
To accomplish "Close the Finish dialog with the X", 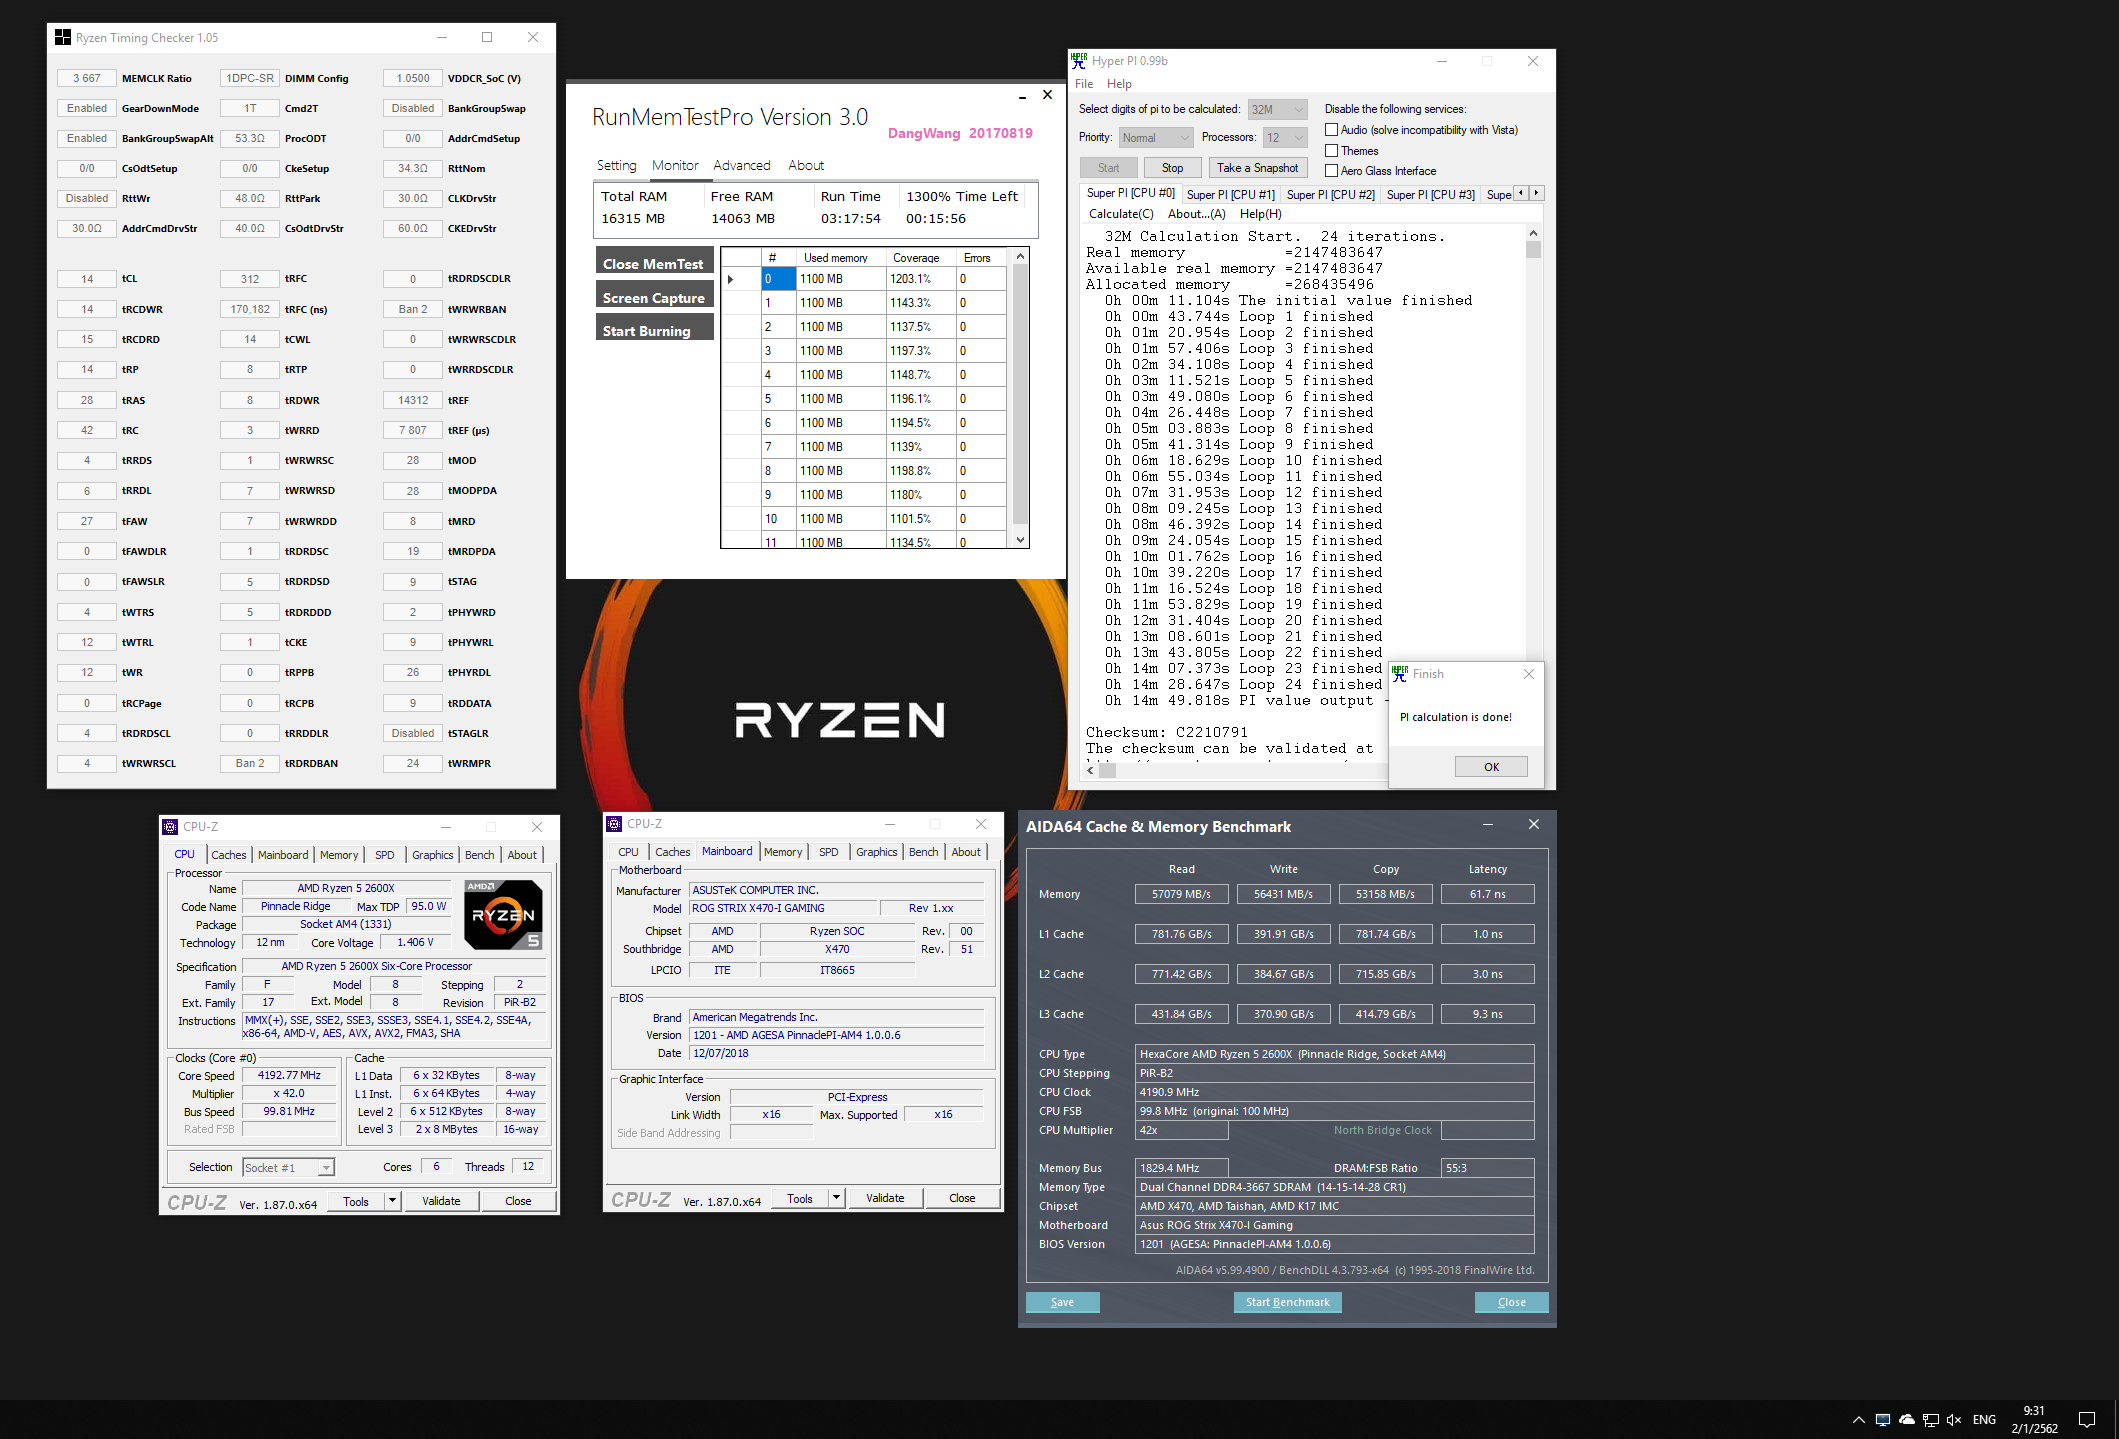I will 1528,674.
